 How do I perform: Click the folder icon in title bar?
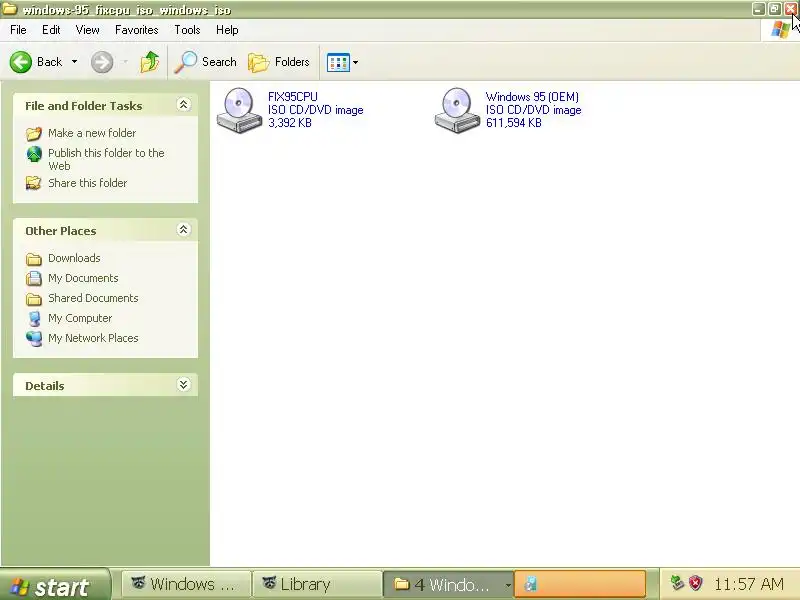pos(9,9)
